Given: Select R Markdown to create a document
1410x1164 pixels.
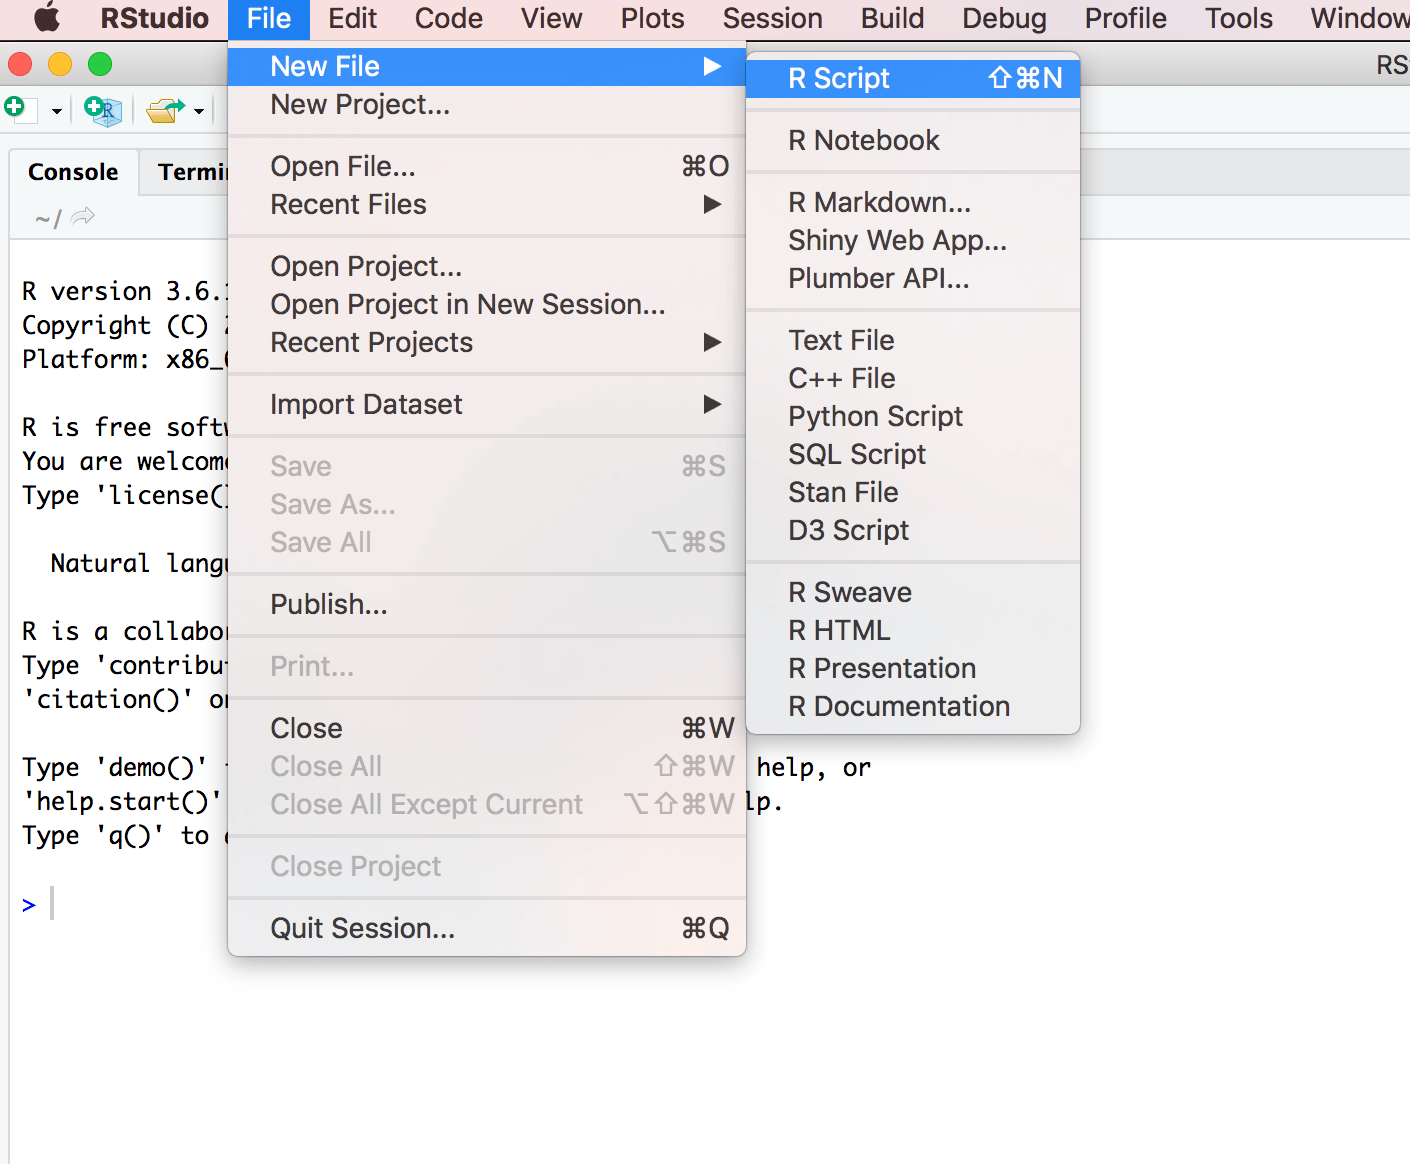Looking at the screenshot, I should pos(879,202).
